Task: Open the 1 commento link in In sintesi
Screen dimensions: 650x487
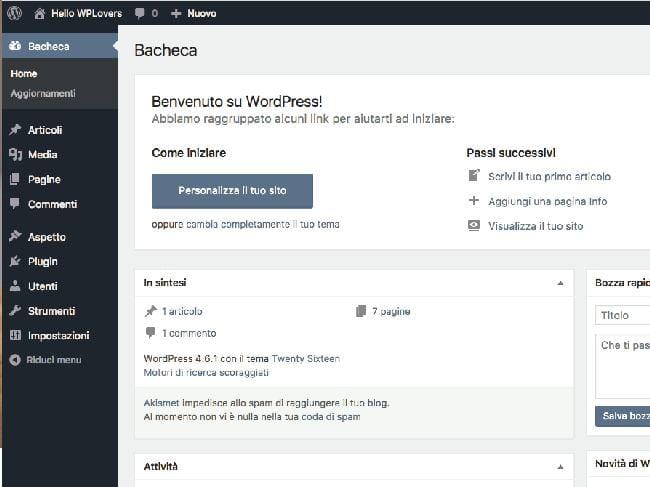Action: click(189, 333)
